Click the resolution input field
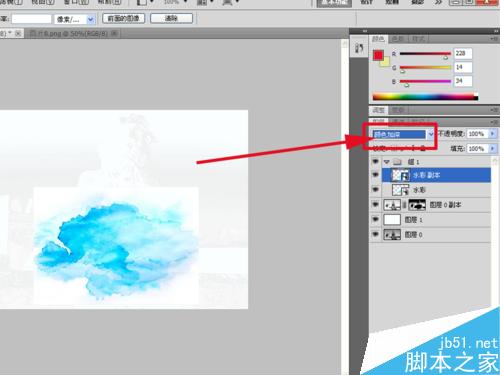The width and height of the screenshot is (500, 375). pos(31,19)
